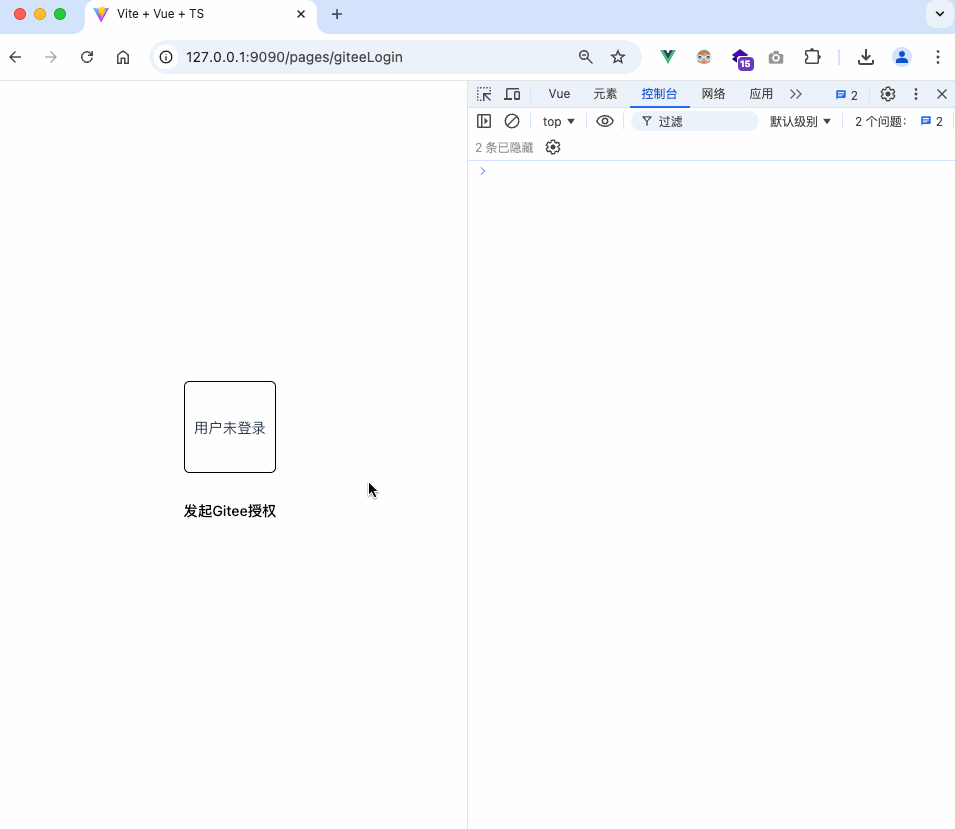955x829 pixels.
Task: Show the console sidebar panel icon
Action: (x=484, y=121)
